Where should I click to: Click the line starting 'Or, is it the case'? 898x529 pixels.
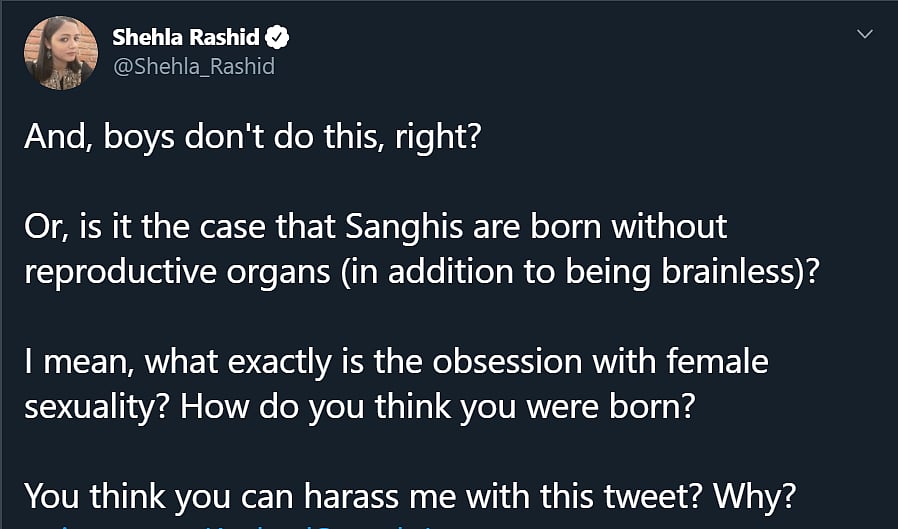coord(375,226)
